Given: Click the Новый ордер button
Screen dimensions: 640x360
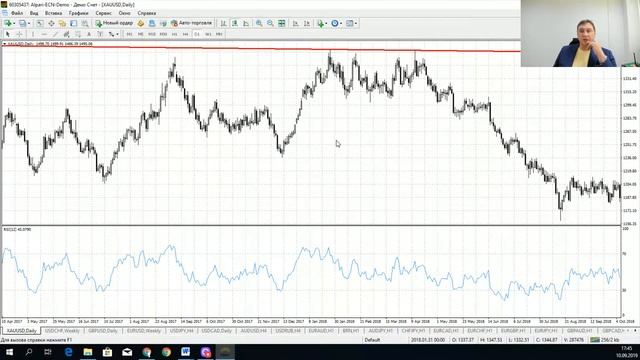Looking at the screenshot, I should click(x=114, y=23).
